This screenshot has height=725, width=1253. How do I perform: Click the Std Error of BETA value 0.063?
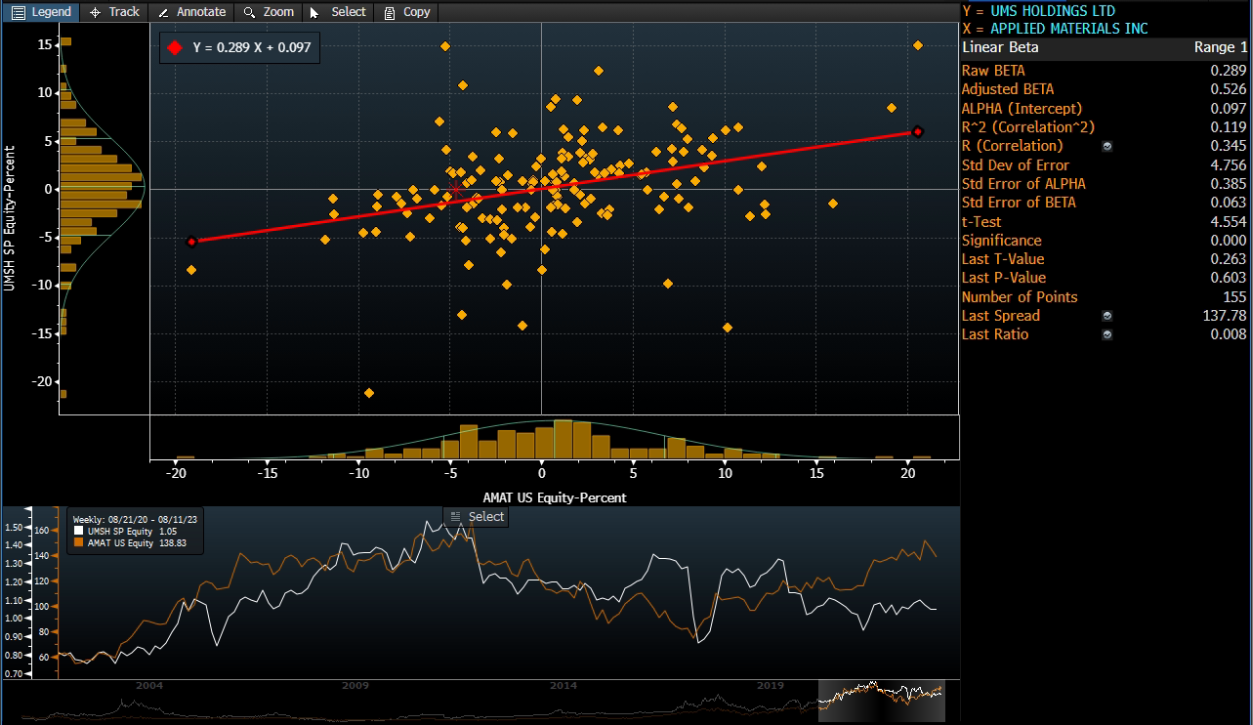click(1229, 203)
